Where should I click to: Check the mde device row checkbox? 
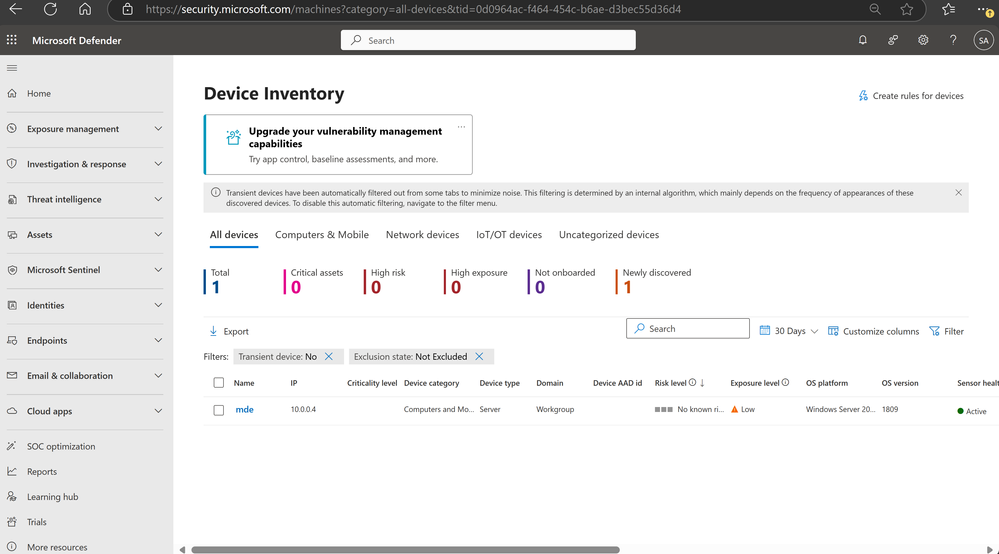pyautogui.click(x=219, y=410)
